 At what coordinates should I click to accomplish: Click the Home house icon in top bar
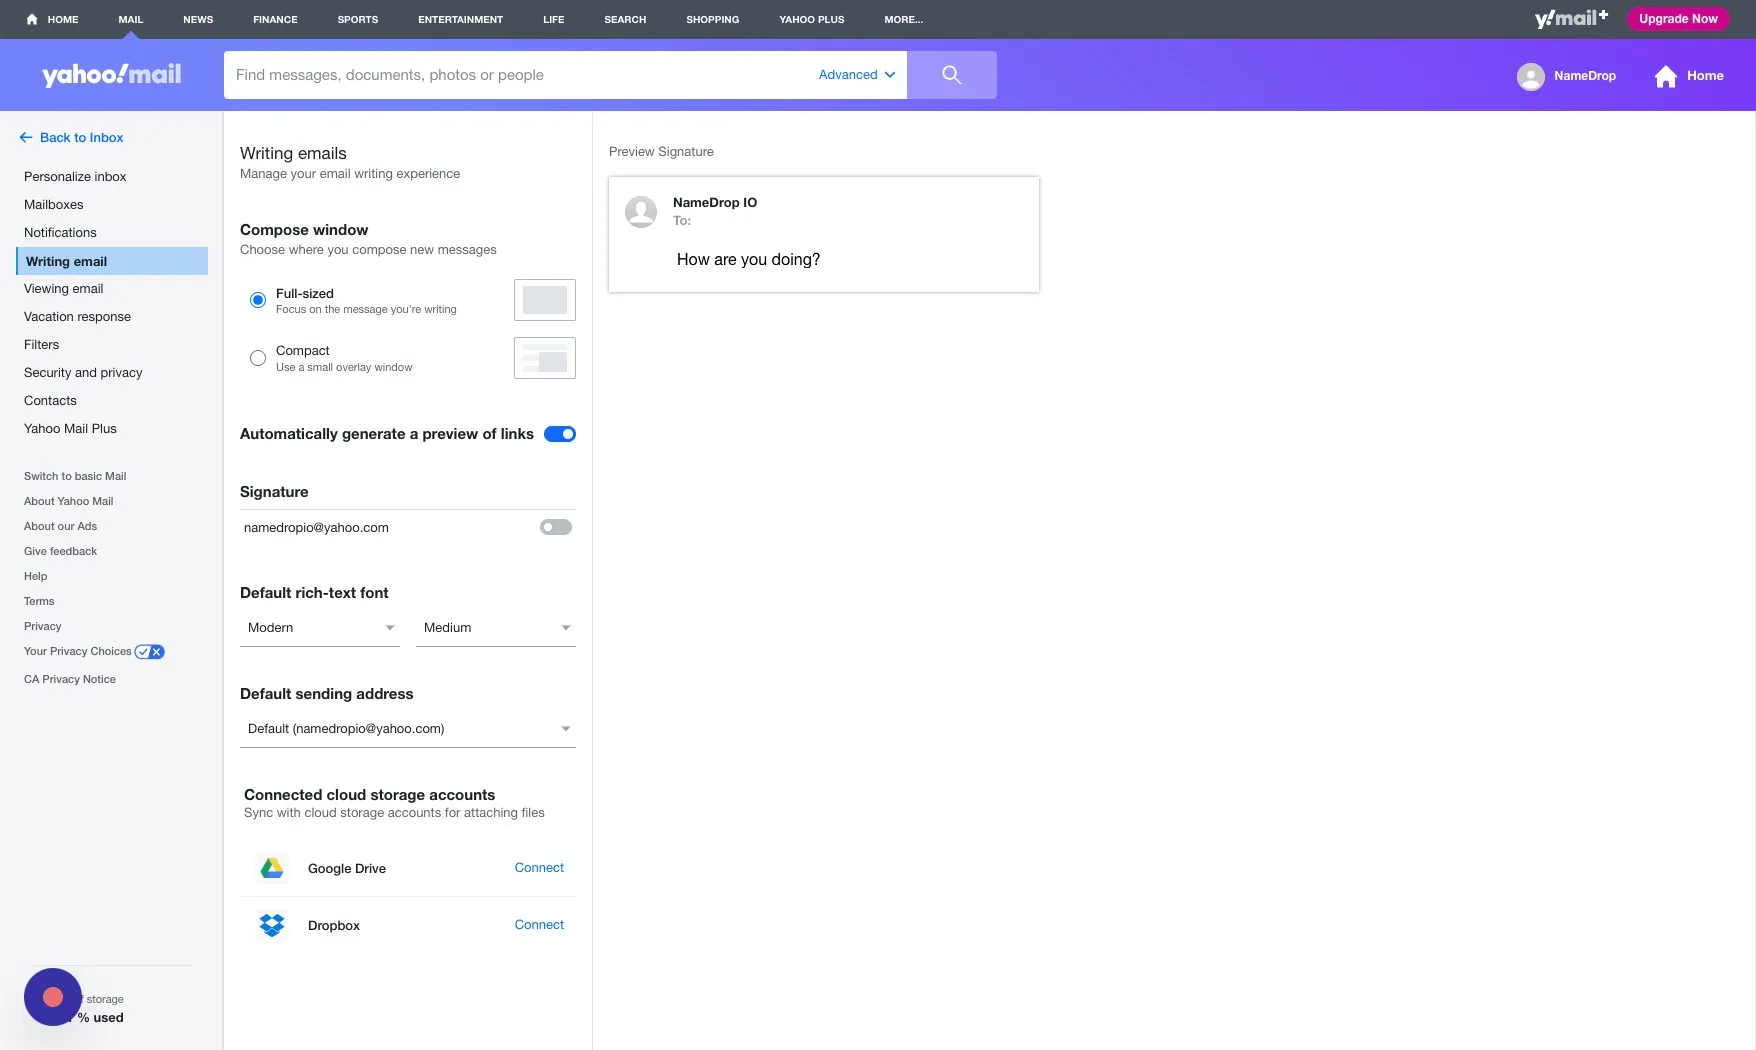32,19
